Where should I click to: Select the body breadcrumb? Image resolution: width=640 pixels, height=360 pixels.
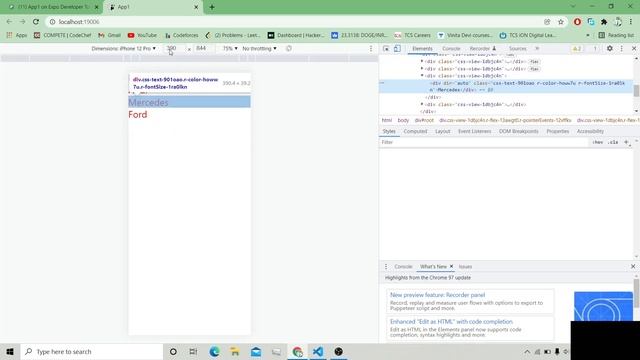pyautogui.click(x=403, y=120)
